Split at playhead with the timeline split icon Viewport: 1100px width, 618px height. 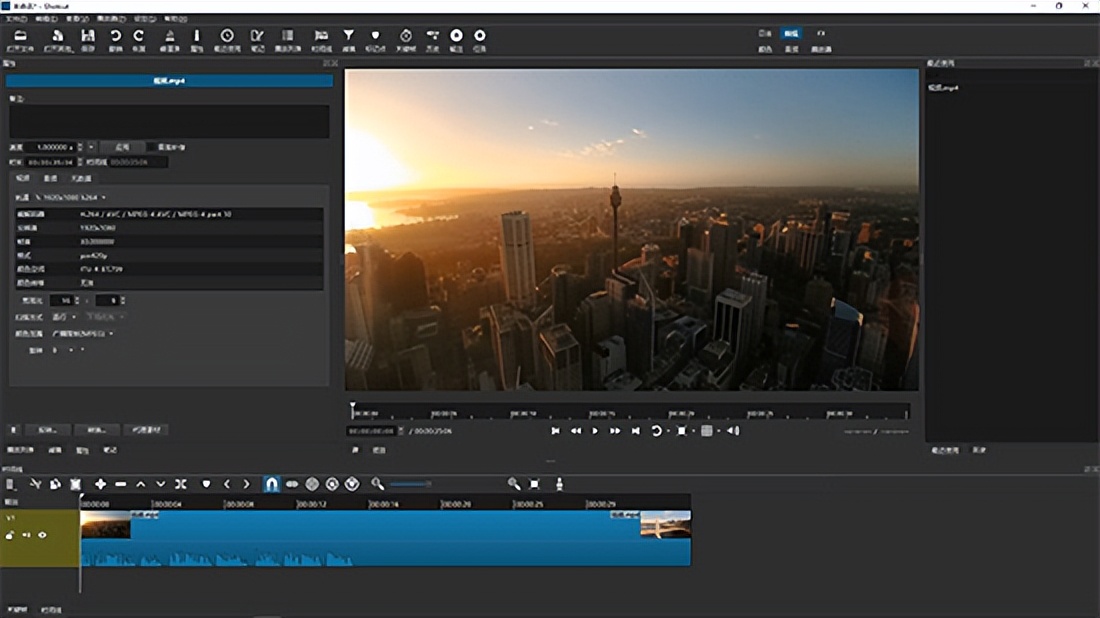coord(181,484)
